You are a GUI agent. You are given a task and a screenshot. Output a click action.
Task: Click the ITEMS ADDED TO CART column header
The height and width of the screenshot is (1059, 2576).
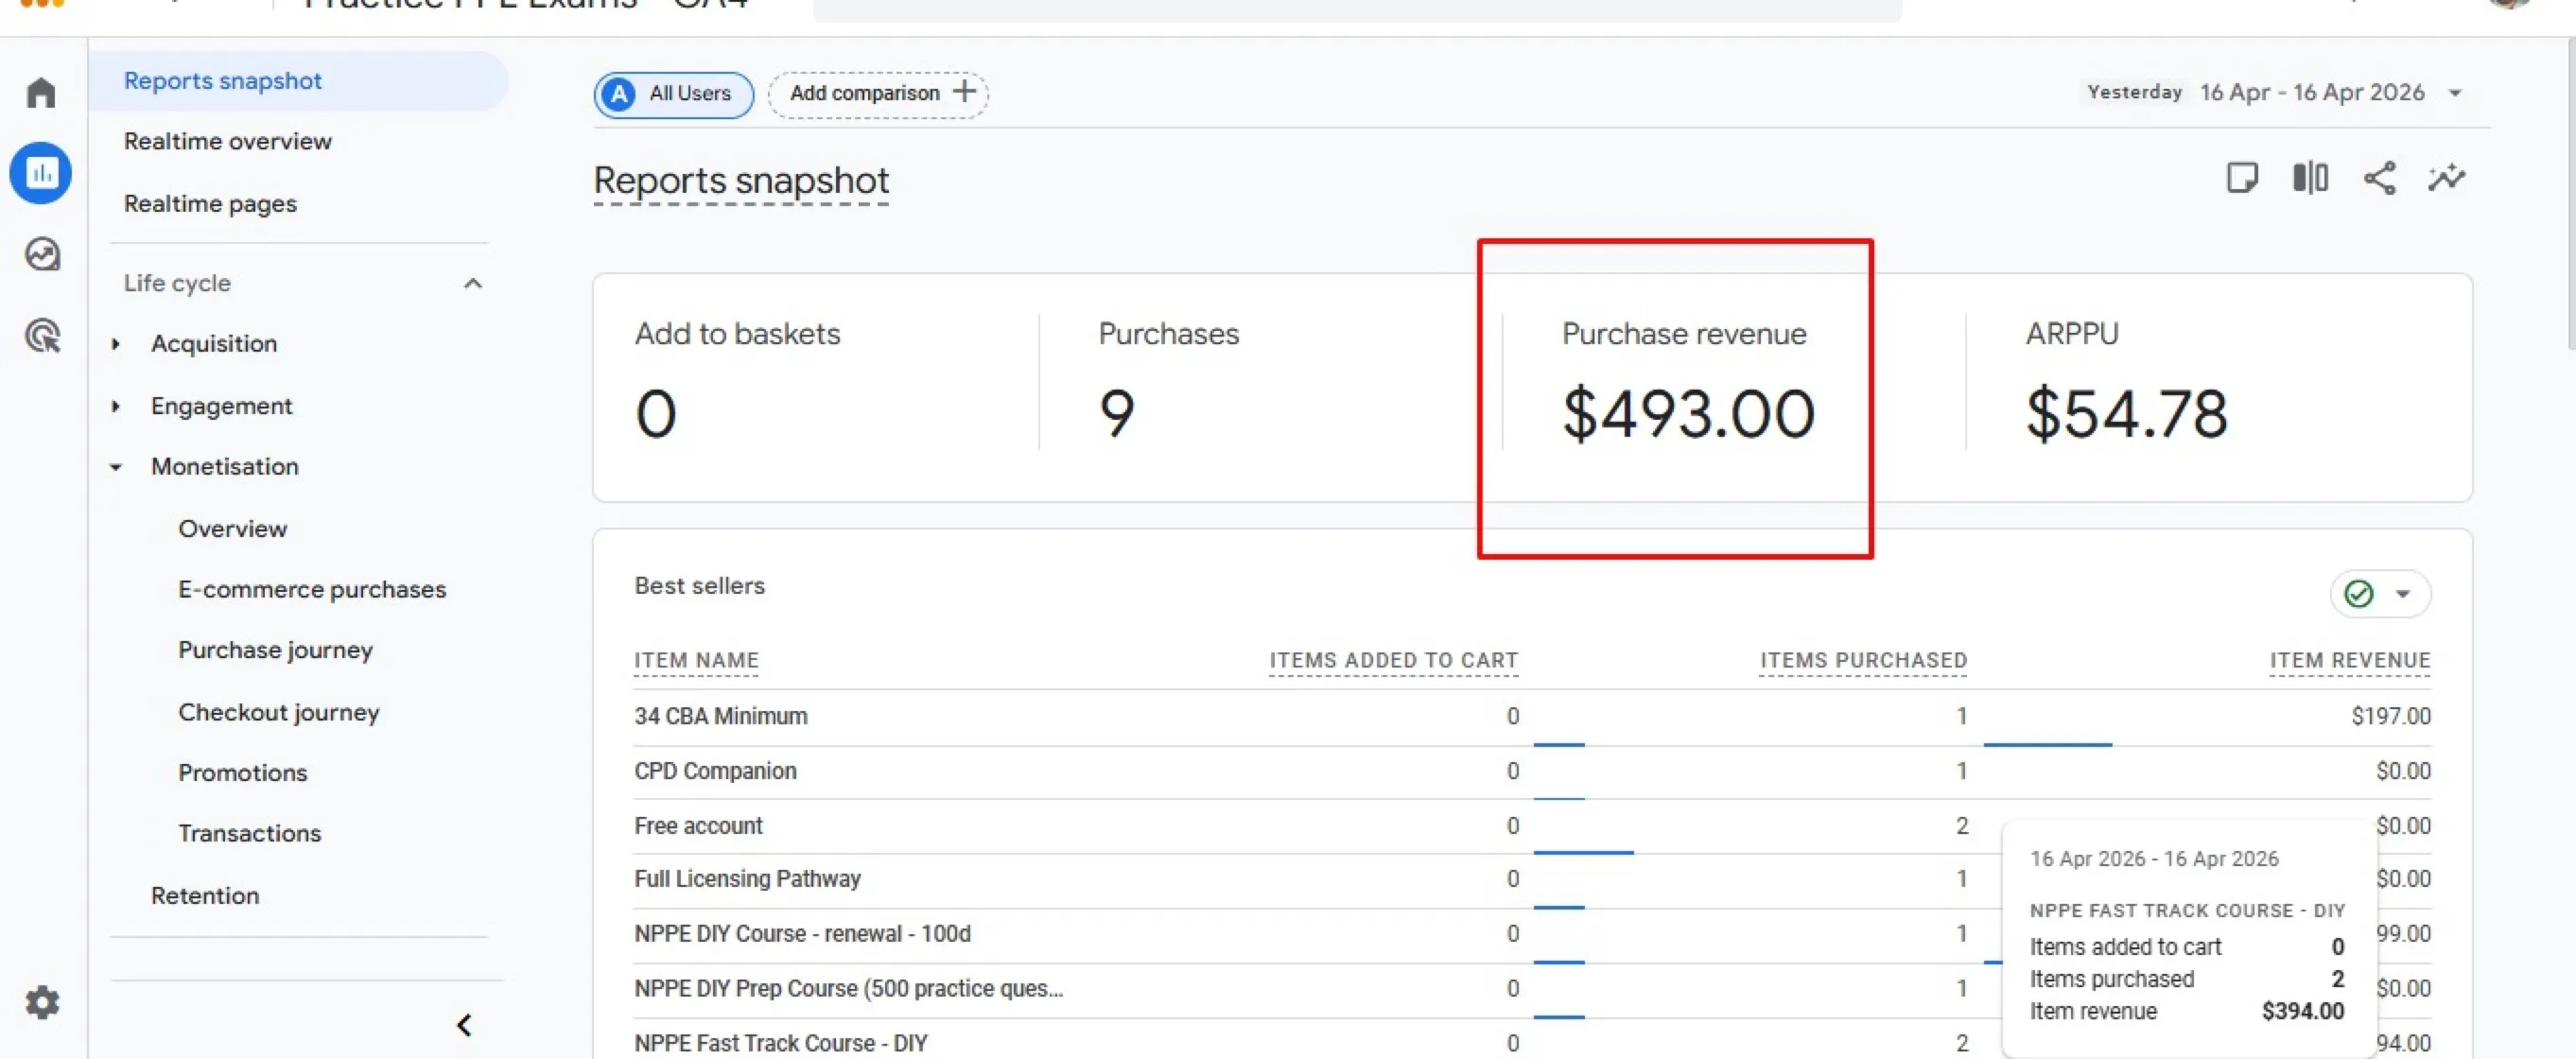point(1393,660)
